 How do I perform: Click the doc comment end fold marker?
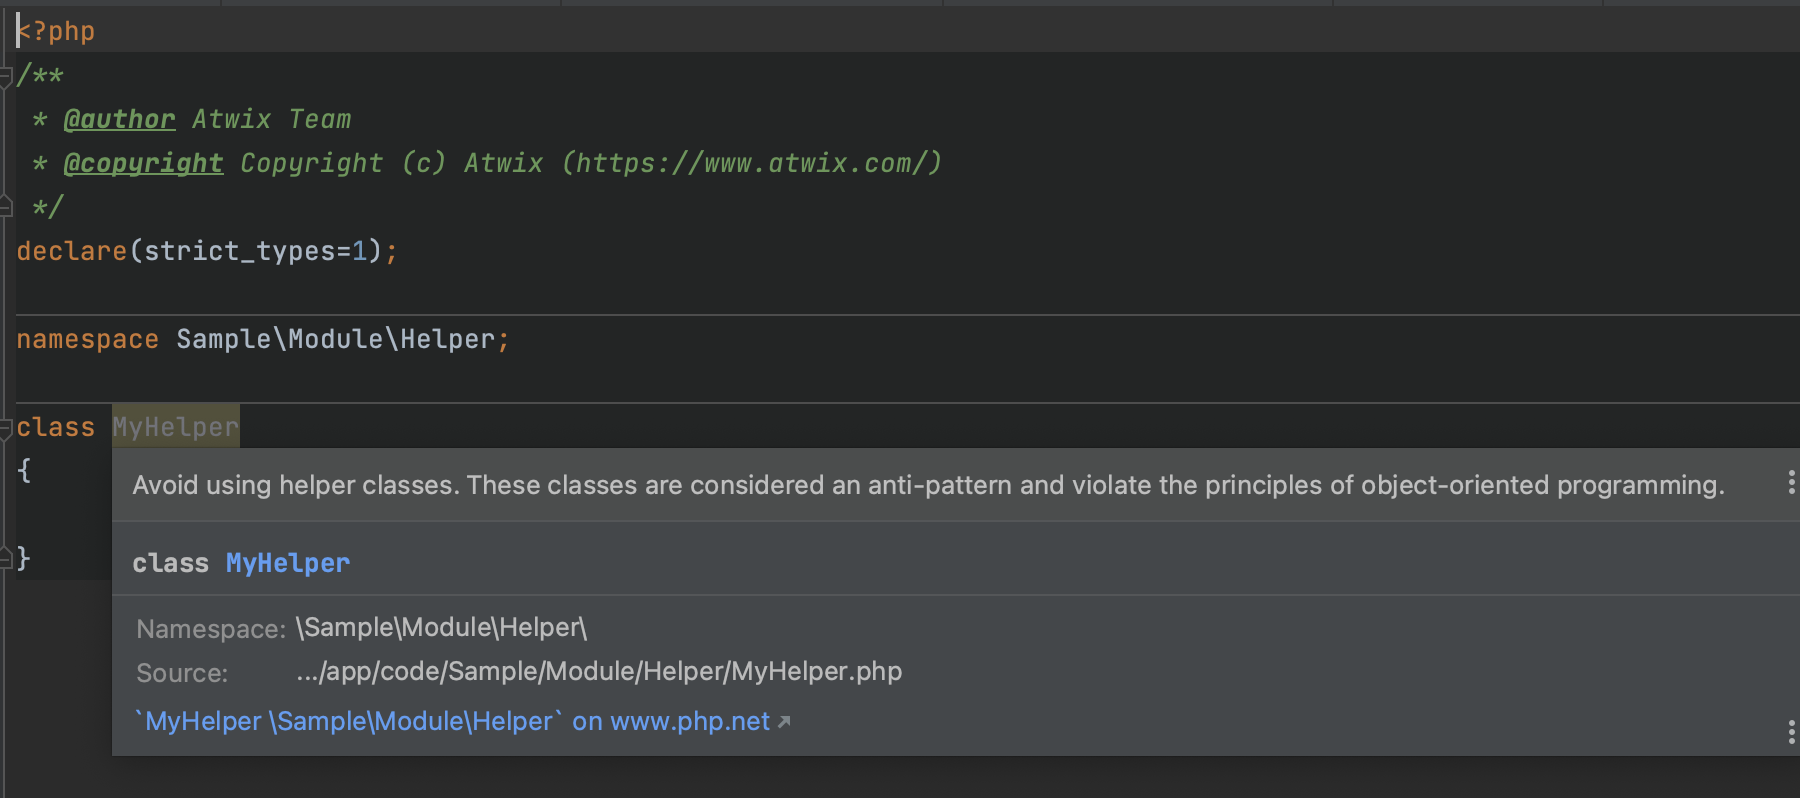pos(6,207)
